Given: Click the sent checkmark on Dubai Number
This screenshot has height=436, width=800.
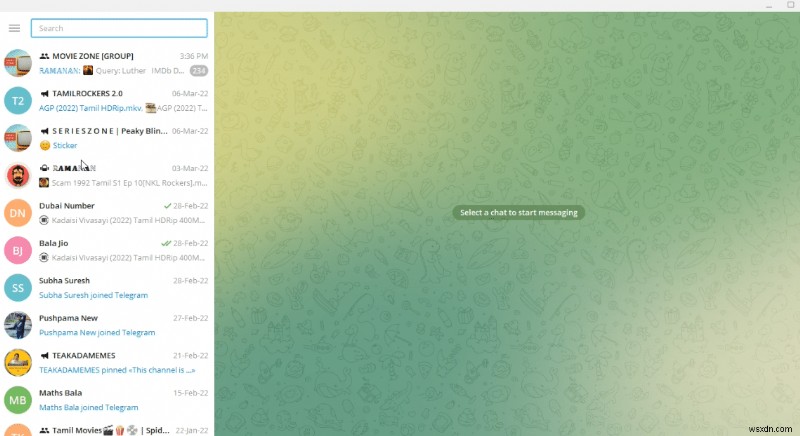Looking at the screenshot, I should (167, 206).
